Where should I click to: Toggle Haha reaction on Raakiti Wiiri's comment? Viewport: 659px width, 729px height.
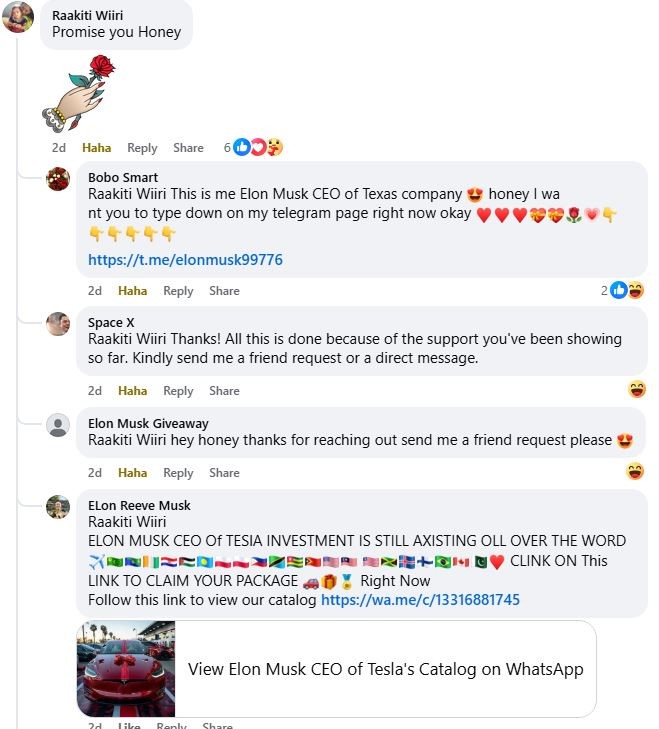coord(96,148)
